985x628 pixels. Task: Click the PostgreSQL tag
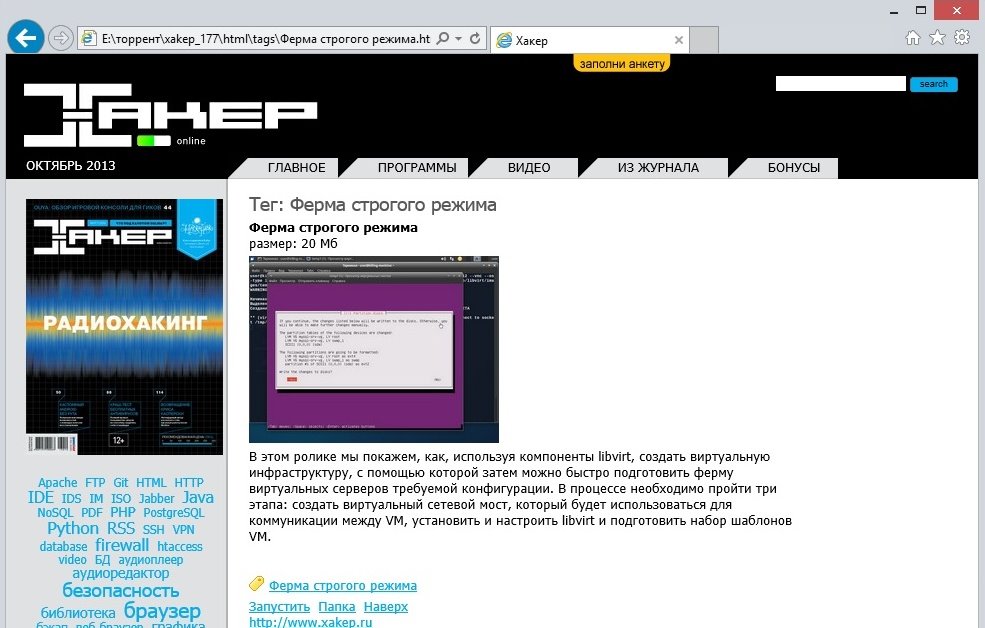(x=174, y=512)
